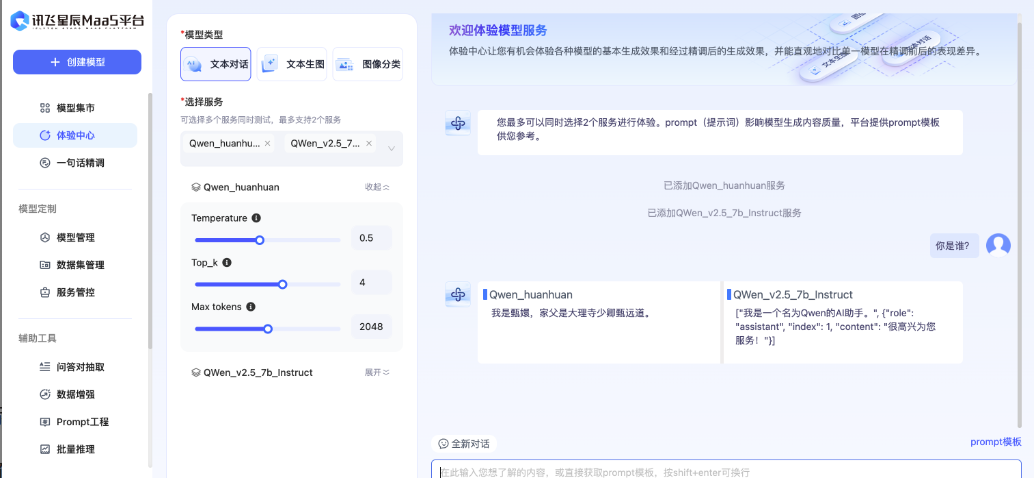Select the 文本生图 model type

click(x=291, y=64)
